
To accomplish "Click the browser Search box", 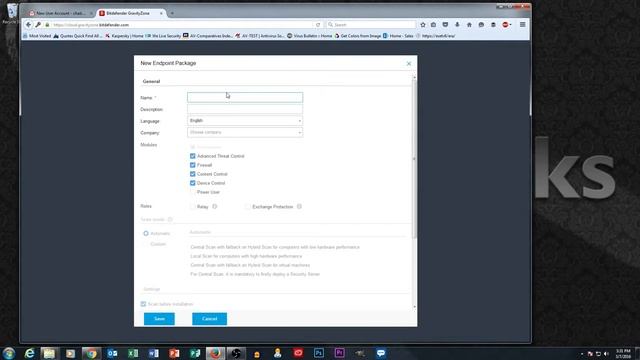I will [x=371, y=25].
